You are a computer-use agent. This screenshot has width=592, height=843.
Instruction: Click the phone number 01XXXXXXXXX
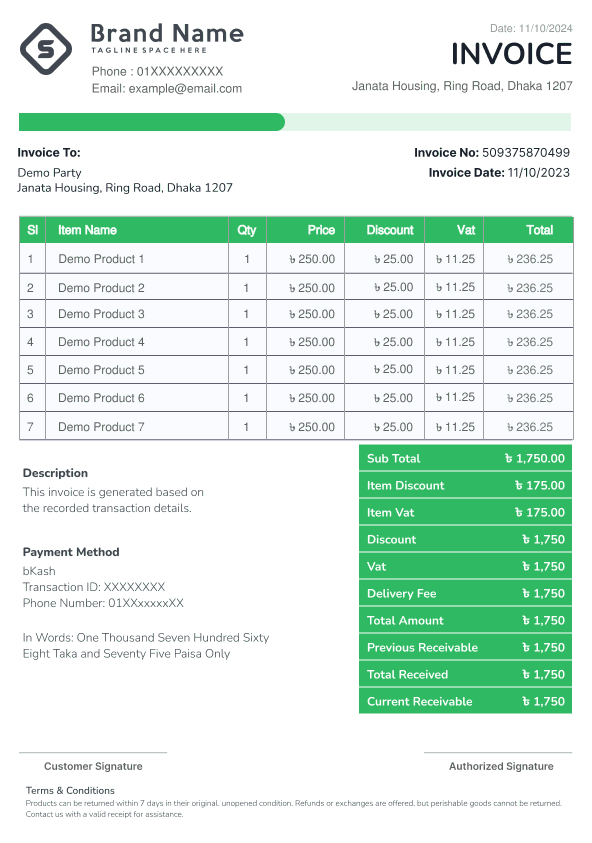pyautogui.click(x=180, y=72)
